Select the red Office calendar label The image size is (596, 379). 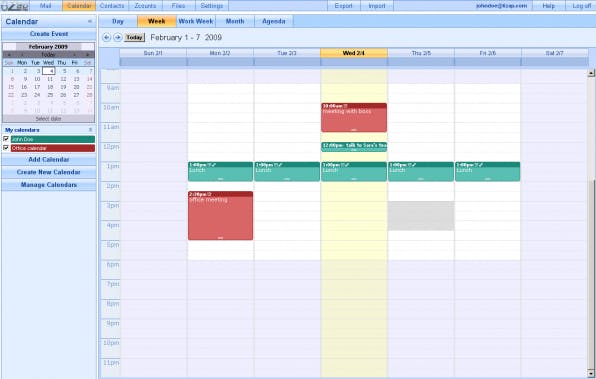tap(53, 148)
